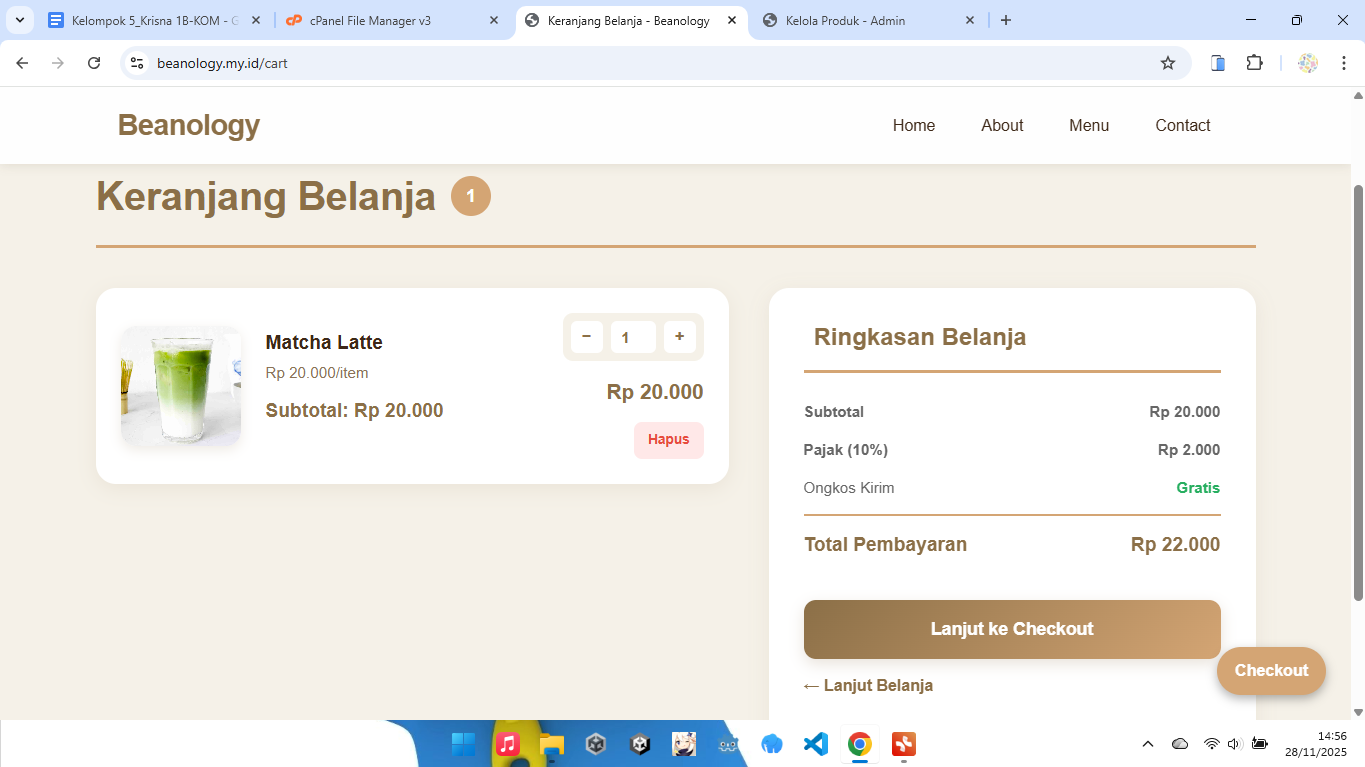This screenshot has width=1365, height=767.
Task: Open Visual Studio Code from the taskbar
Action: 816,744
